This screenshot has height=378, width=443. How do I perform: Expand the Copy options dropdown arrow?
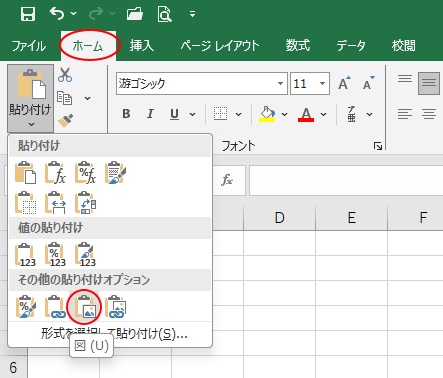pyautogui.click(x=87, y=98)
